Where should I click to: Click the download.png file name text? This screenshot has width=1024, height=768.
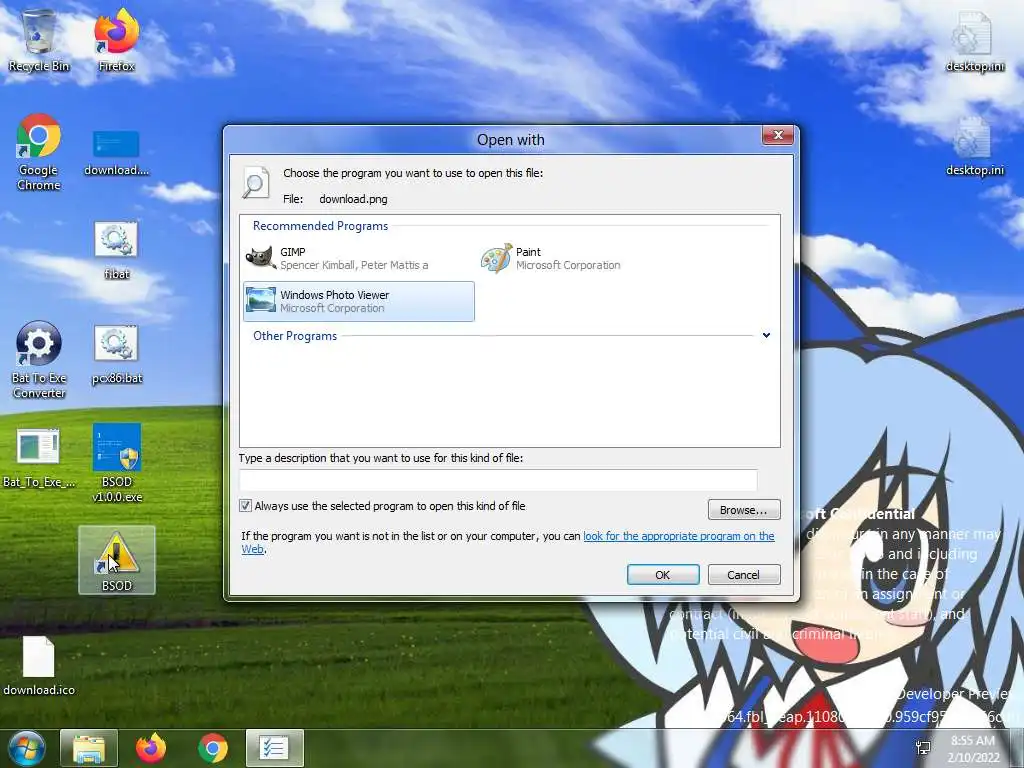[353, 199]
